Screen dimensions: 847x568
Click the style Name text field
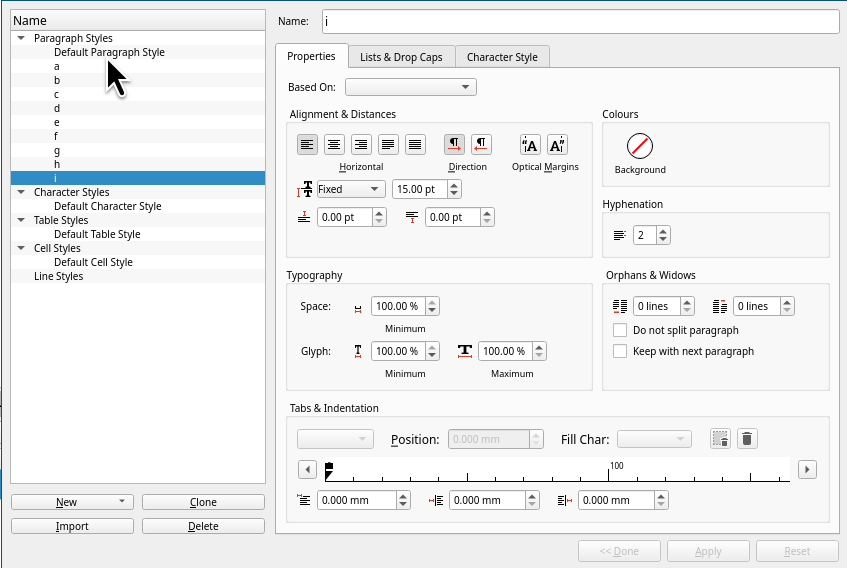[x=580, y=21]
